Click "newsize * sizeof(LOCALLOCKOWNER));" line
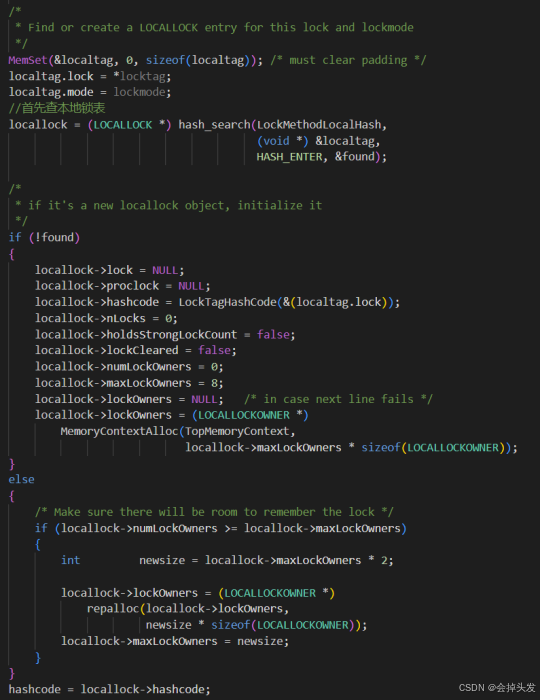Screen dimensions: 540x700 coord(256,625)
